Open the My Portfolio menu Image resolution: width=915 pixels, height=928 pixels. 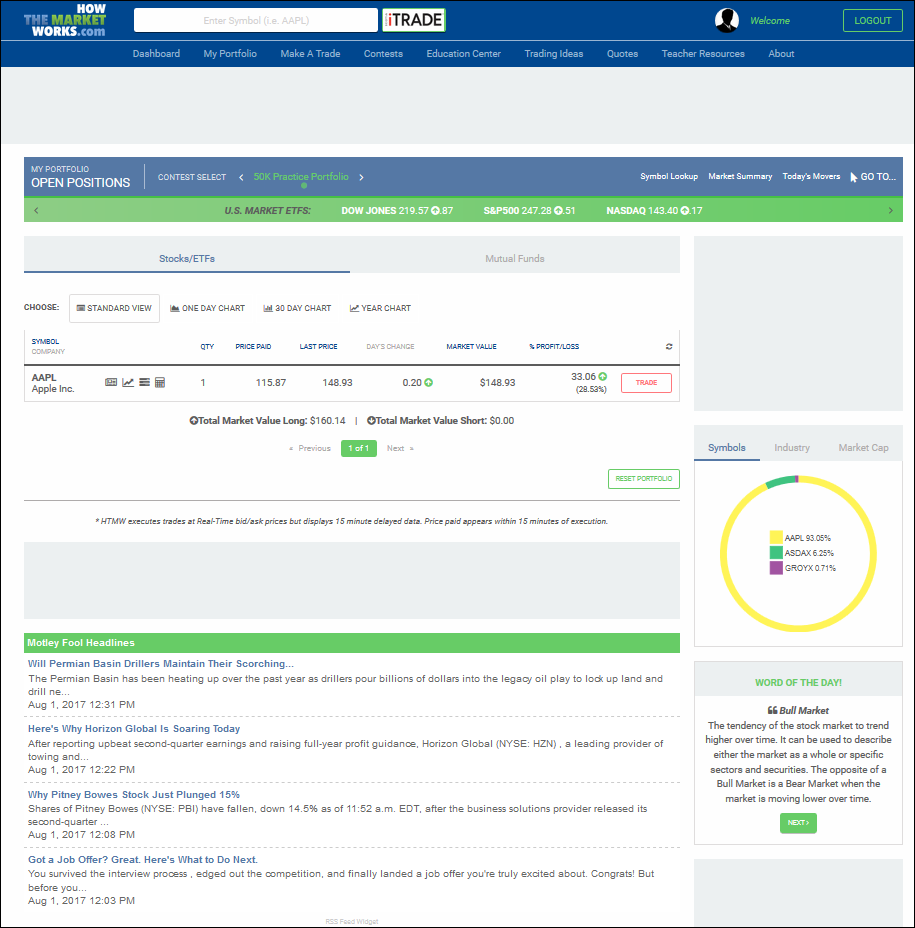coord(230,54)
